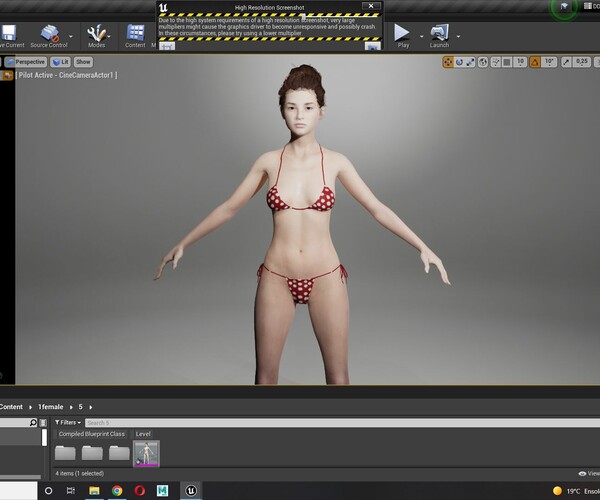Open View Options eye menu
600x500 pixels.
tap(589, 473)
